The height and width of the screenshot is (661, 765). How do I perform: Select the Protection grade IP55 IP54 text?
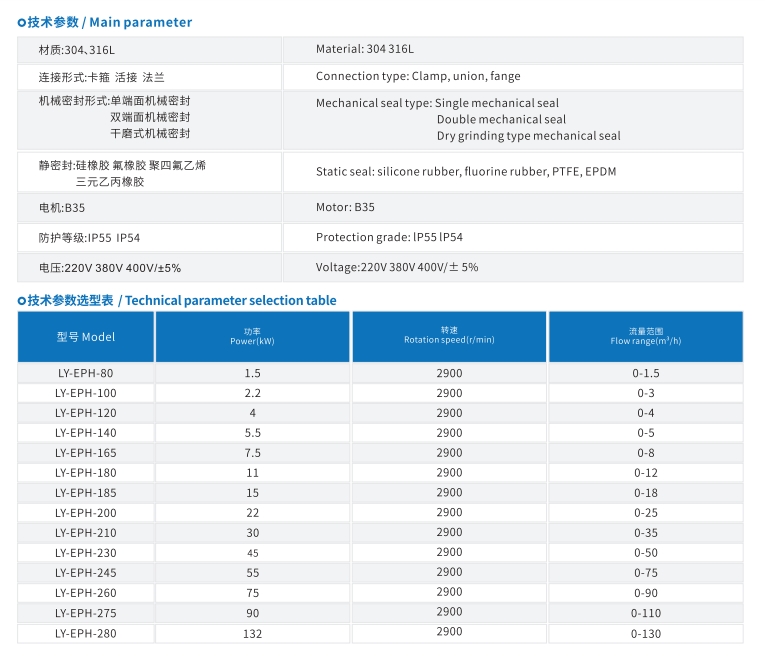(x=389, y=238)
